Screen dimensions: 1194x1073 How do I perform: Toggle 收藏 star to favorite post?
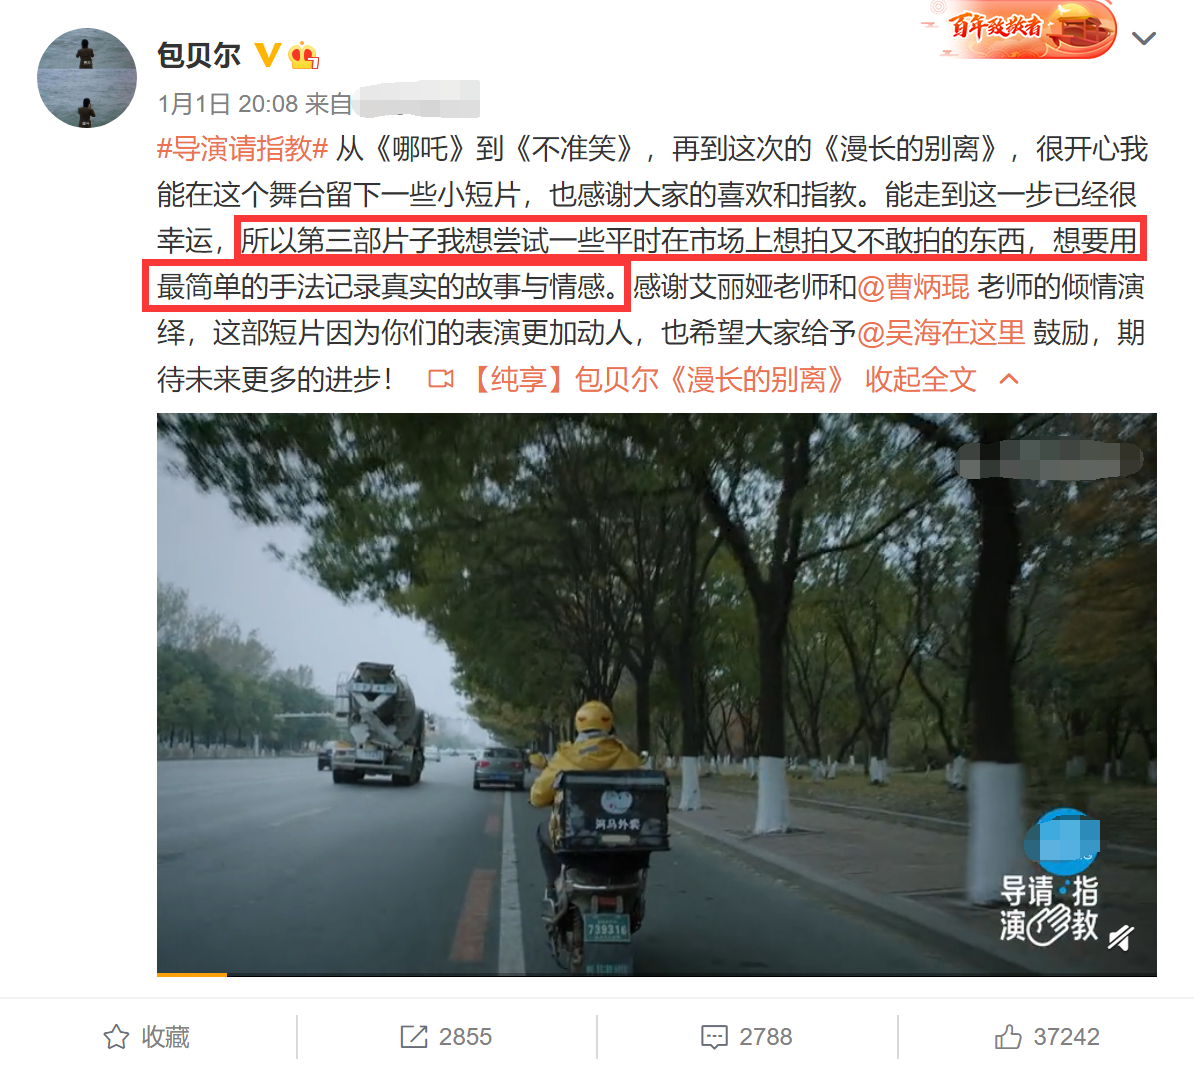pyautogui.click(x=146, y=1036)
